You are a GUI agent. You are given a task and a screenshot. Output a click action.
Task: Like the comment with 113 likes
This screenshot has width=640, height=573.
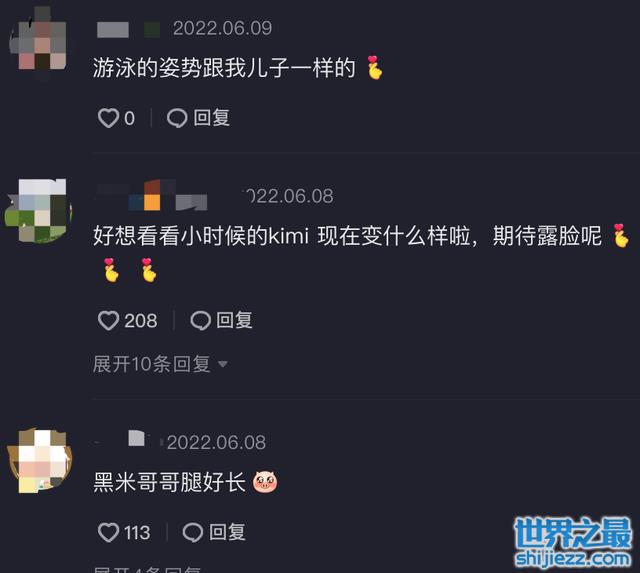pos(108,533)
